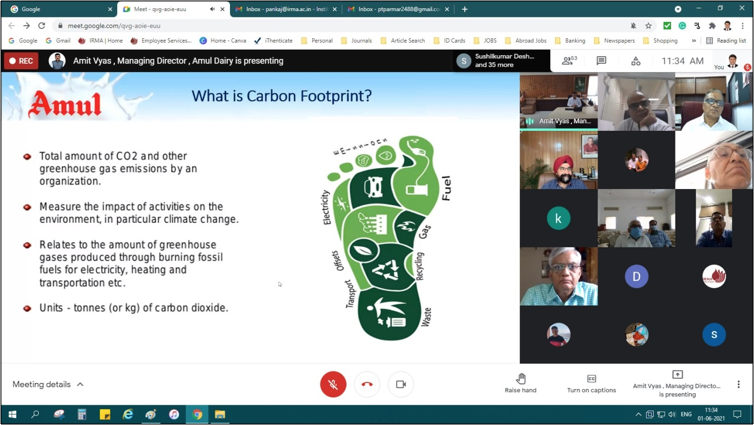Open Windows taskbar search
Screen dimensions: 754x425
[x=35, y=414]
